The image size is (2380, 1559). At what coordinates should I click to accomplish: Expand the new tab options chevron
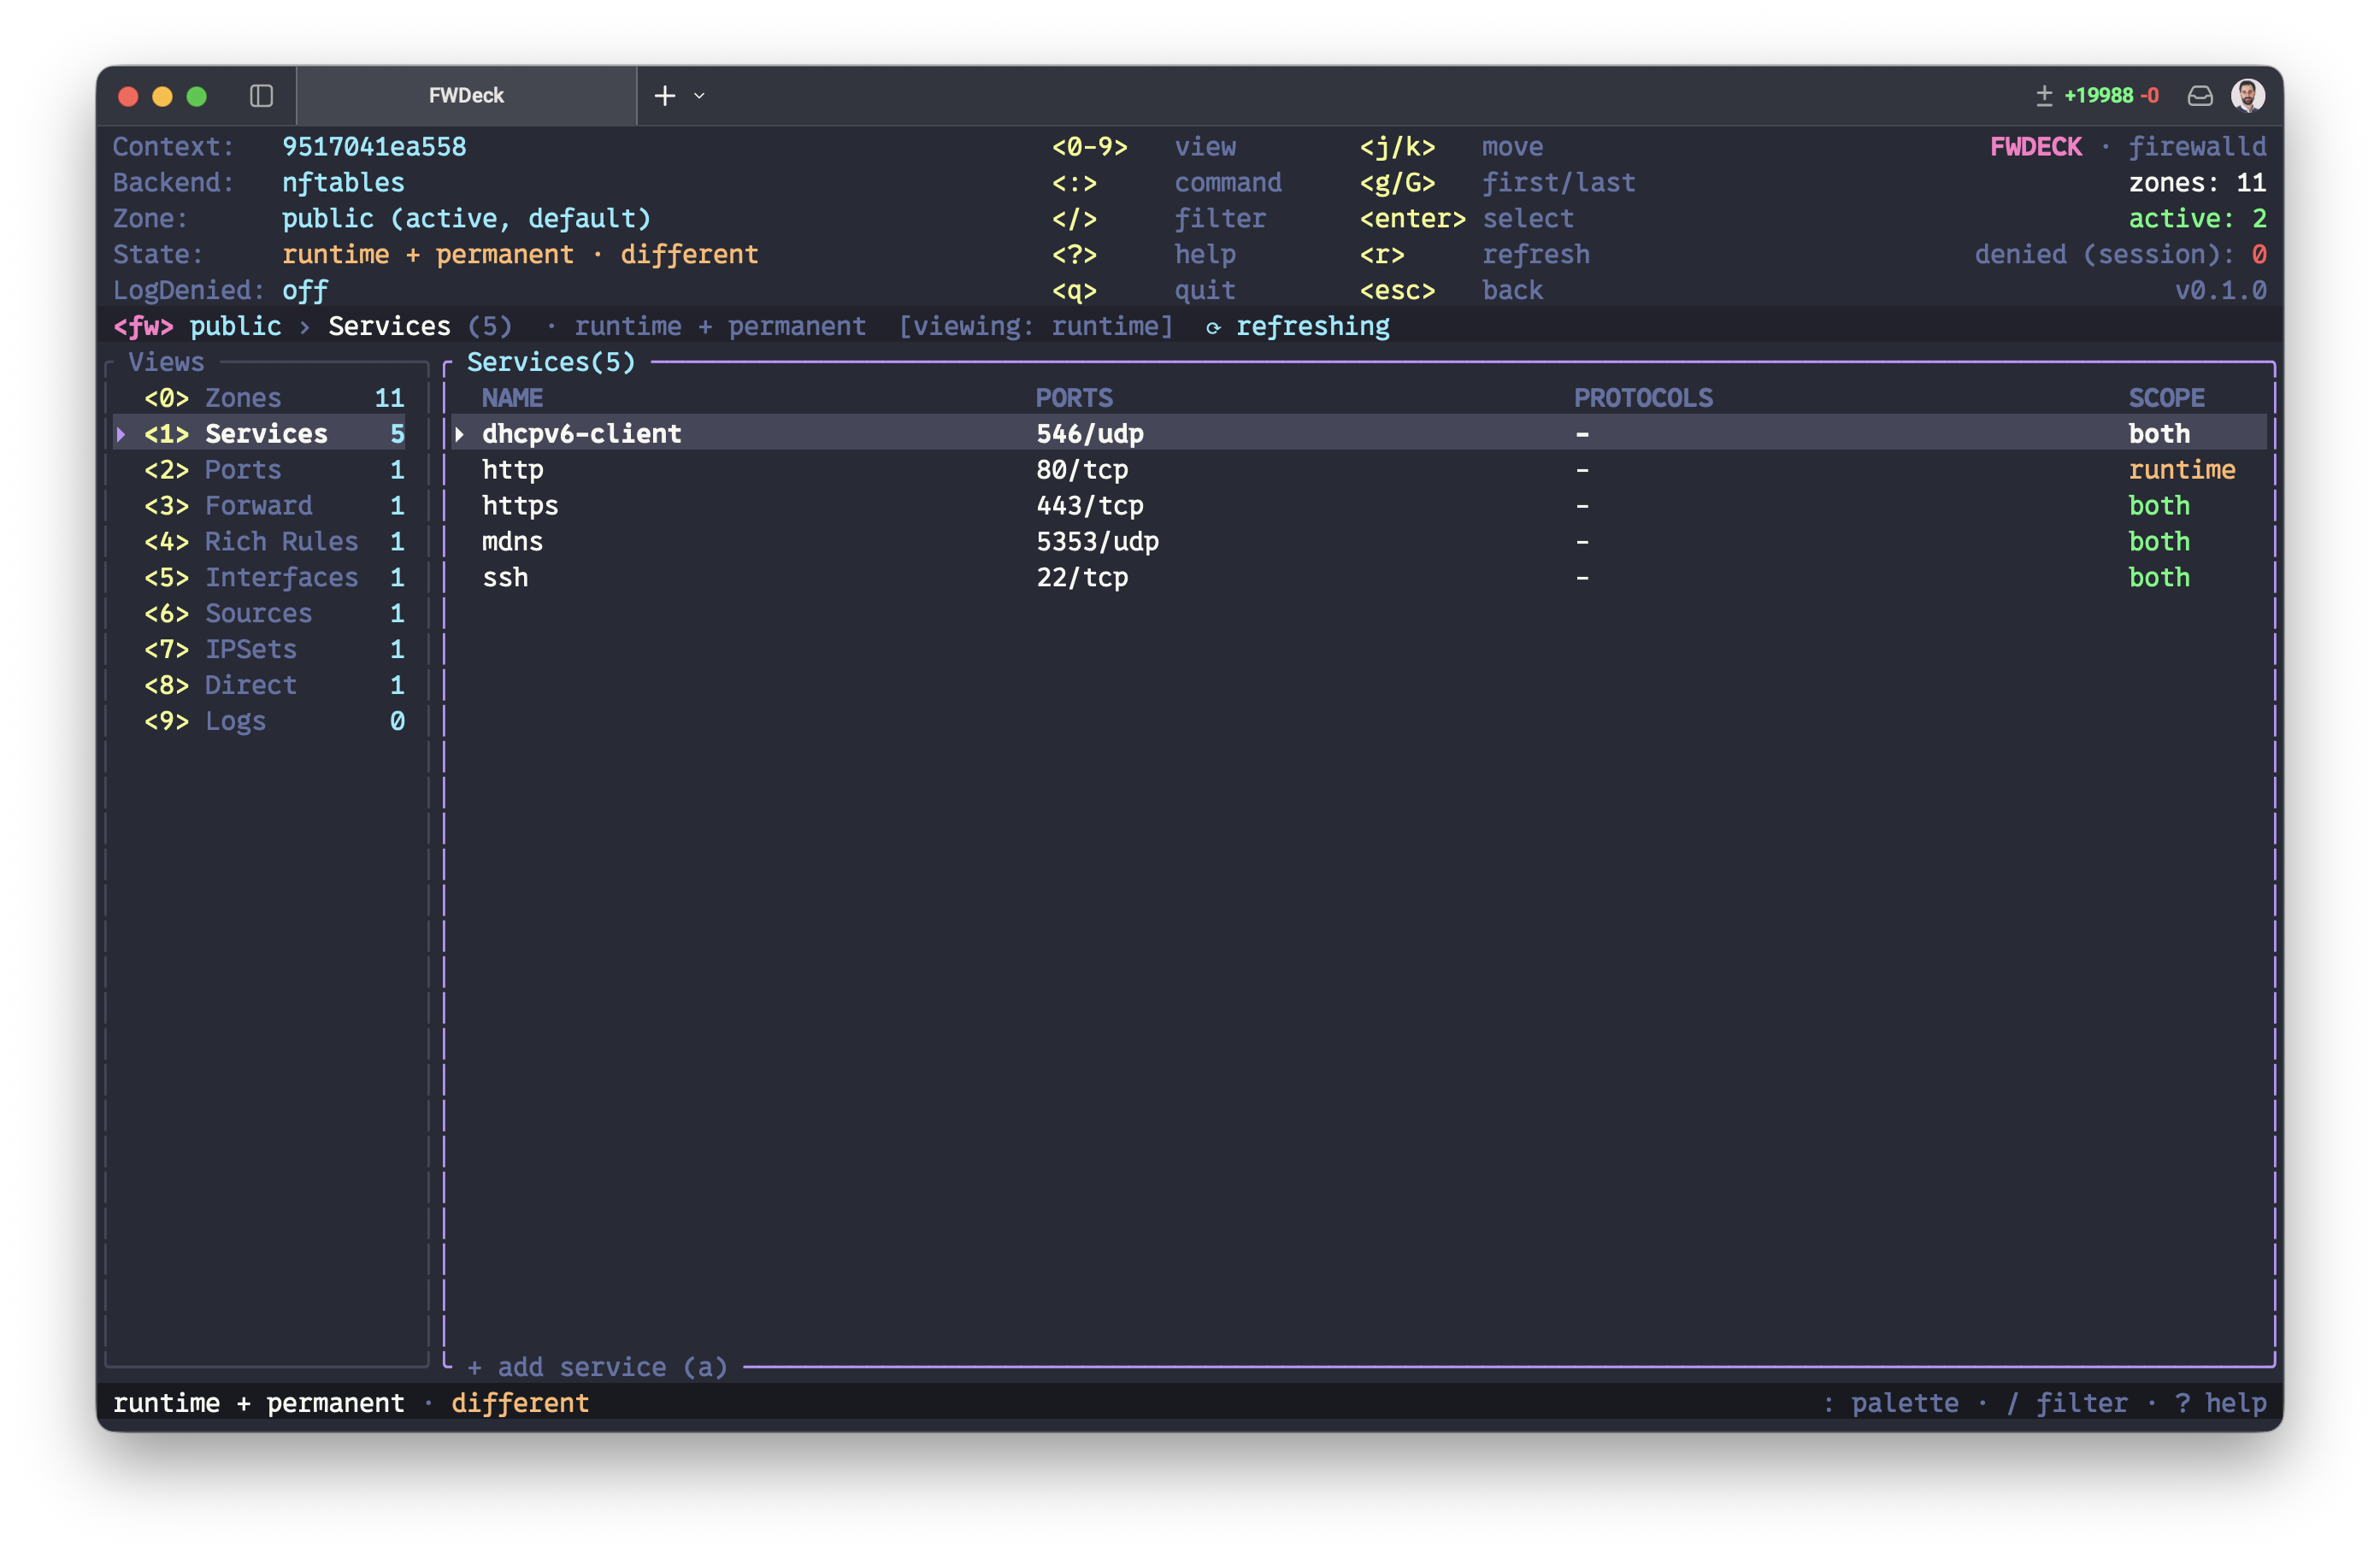tap(700, 96)
